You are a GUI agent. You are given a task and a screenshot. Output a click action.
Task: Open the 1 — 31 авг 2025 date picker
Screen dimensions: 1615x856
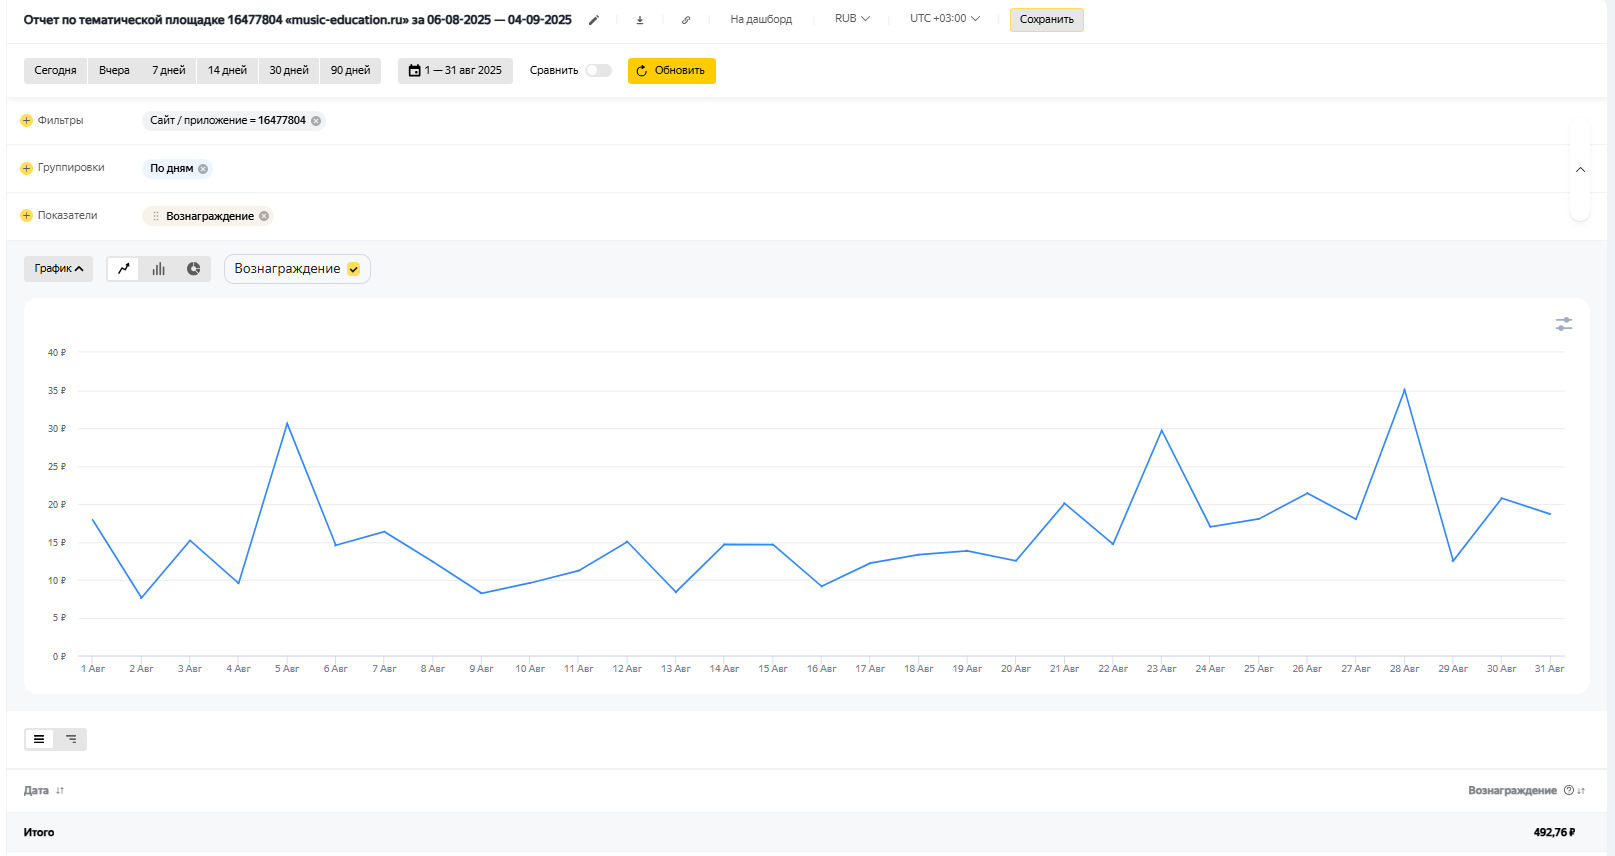tap(455, 71)
